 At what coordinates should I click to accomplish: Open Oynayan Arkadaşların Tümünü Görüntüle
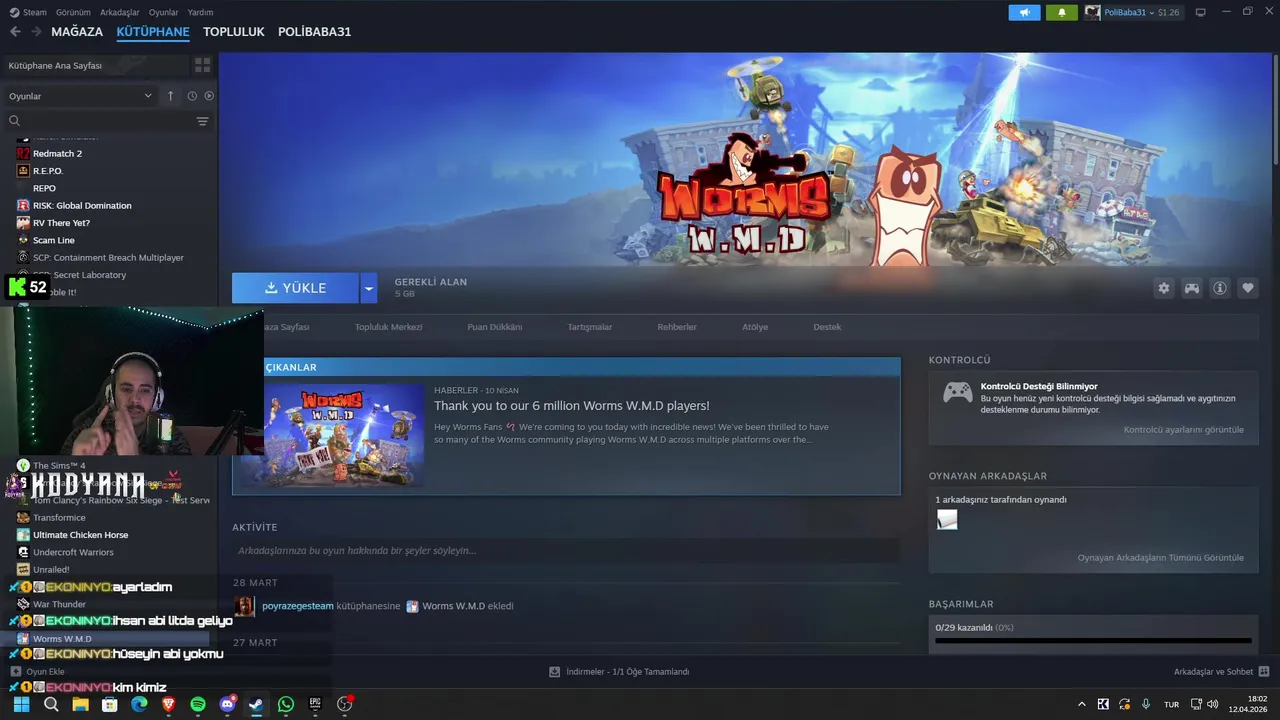(1161, 558)
